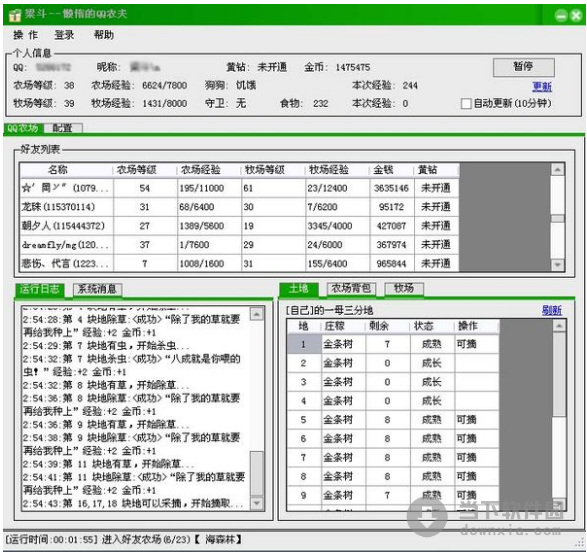Switch to the 系统消息 tab
The height and width of the screenshot is (554, 587).
point(97,289)
